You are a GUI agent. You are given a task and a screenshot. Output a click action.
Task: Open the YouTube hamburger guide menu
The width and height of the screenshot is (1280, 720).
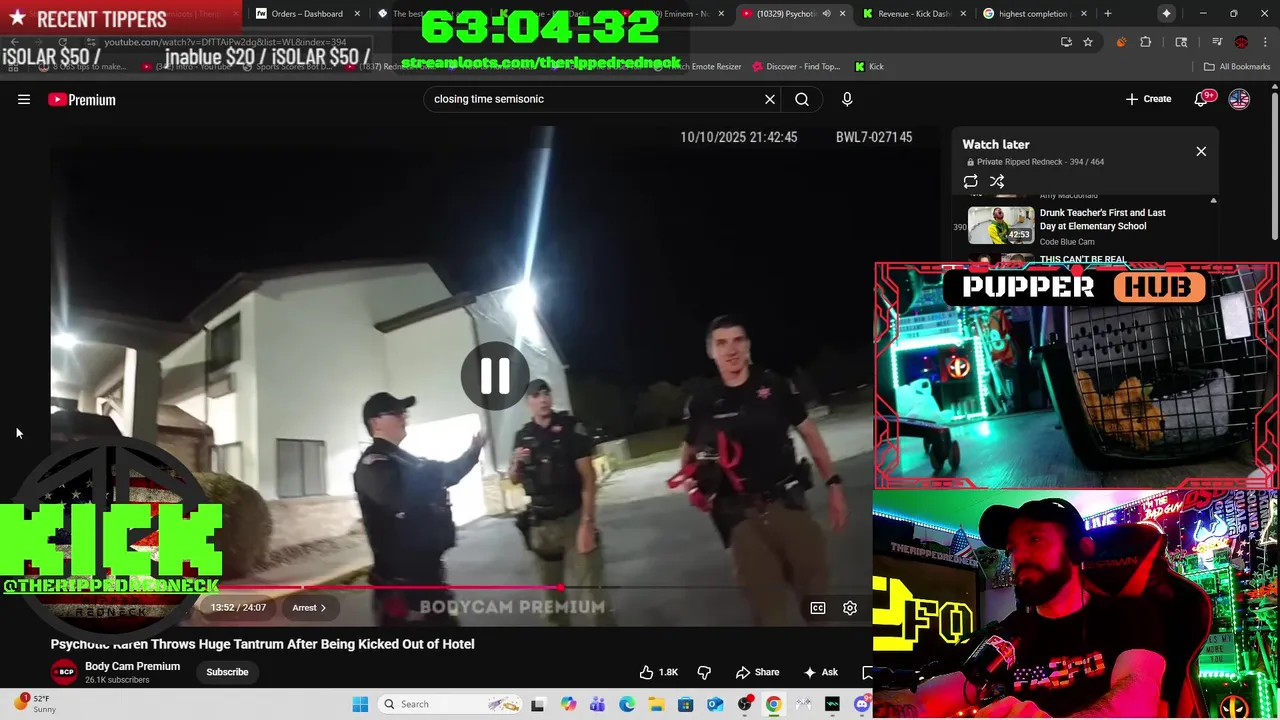pyautogui.click(x=24, y=99)
